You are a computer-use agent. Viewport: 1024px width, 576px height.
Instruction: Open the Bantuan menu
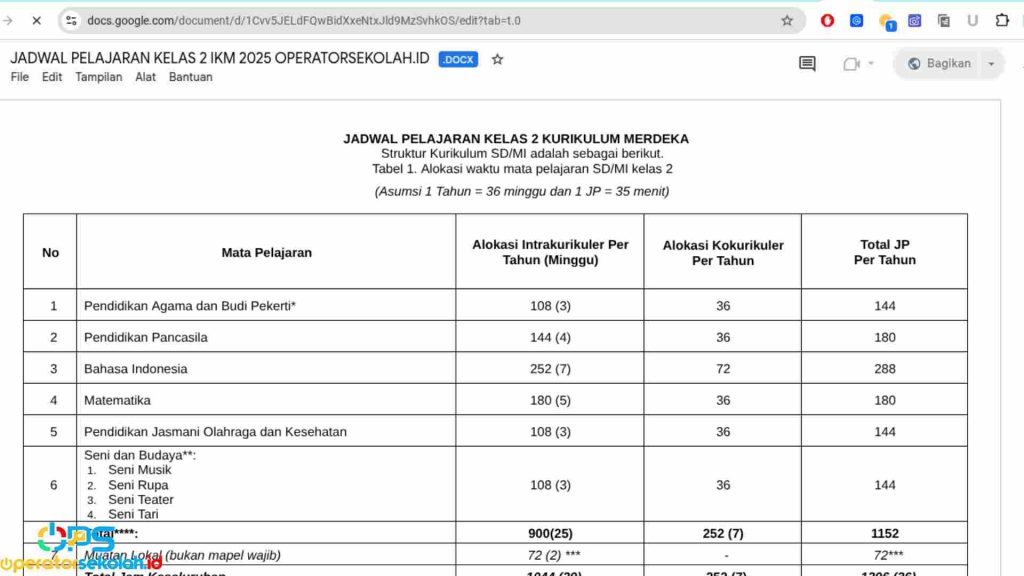[191, 77]
